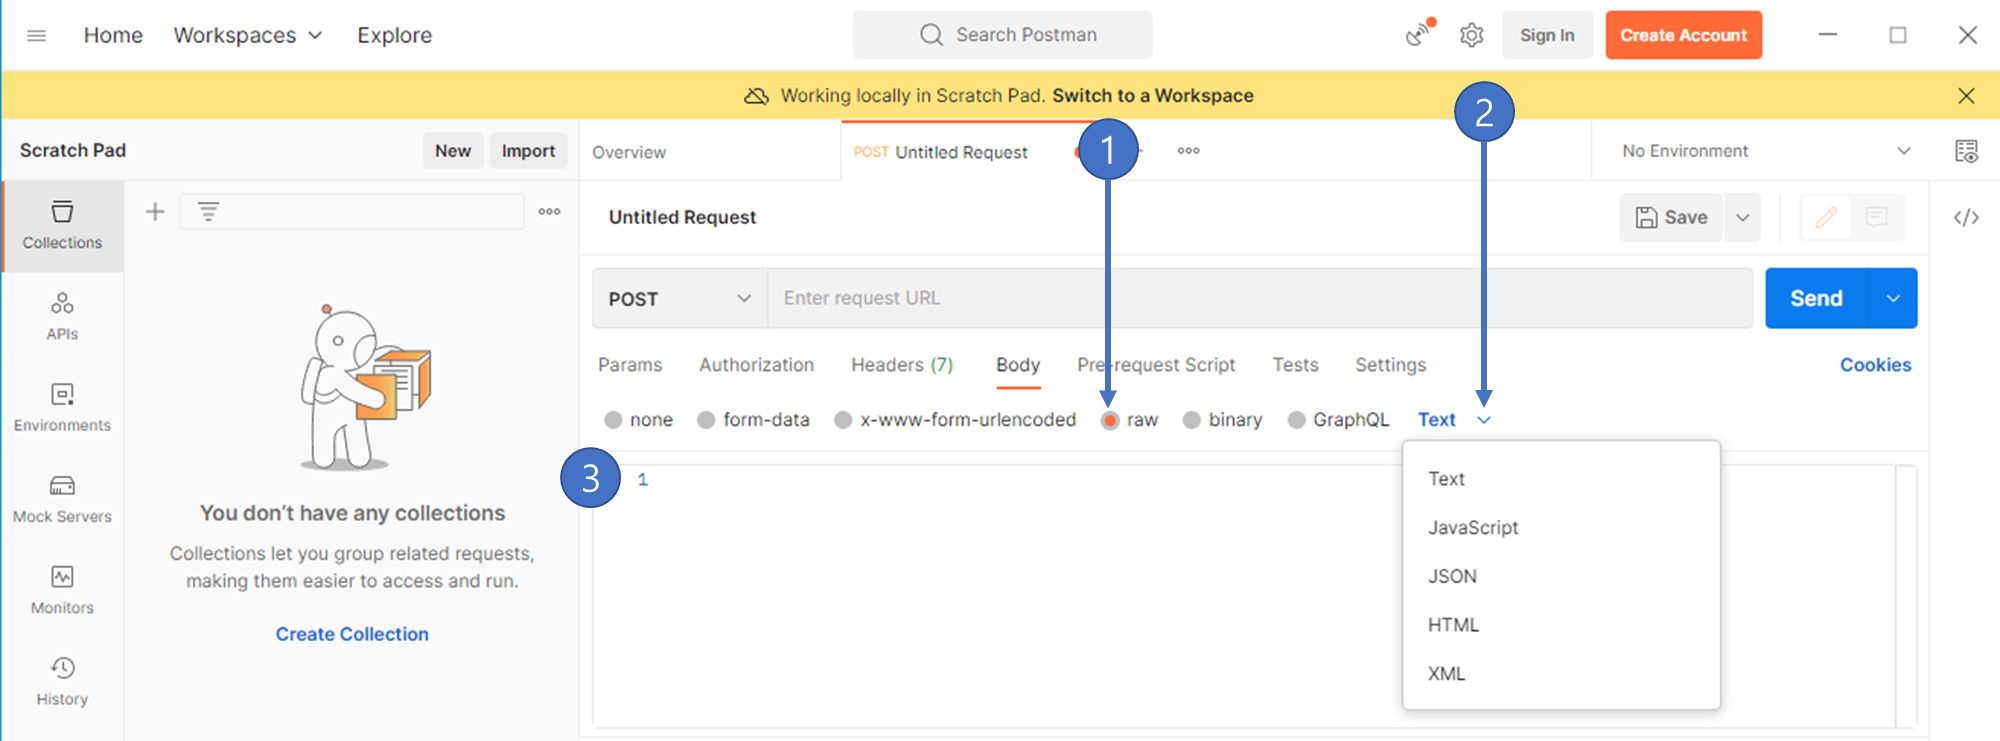Screen dimensions: 2000x741
Task: Open the POST method dropdown
Action: [680, 298]
